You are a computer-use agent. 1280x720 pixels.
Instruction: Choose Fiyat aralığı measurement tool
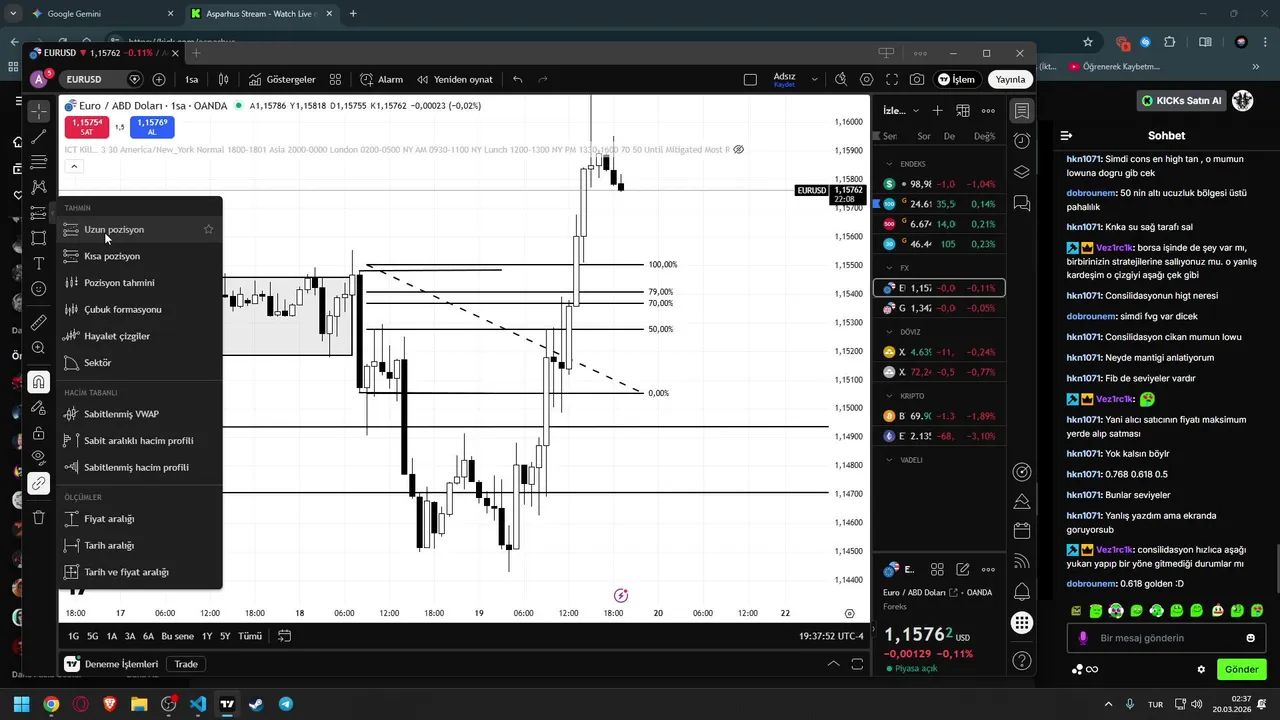tap(140, 519)
